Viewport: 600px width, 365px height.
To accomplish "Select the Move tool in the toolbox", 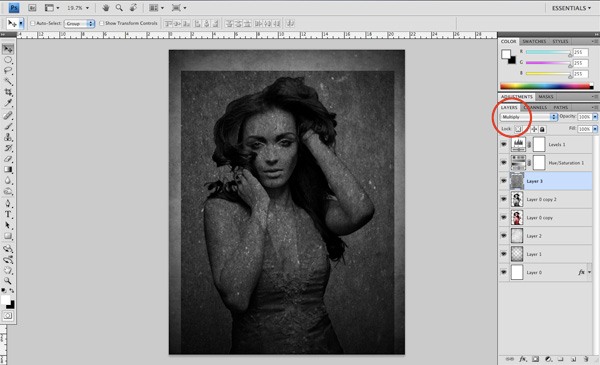I will click(8, 49).
